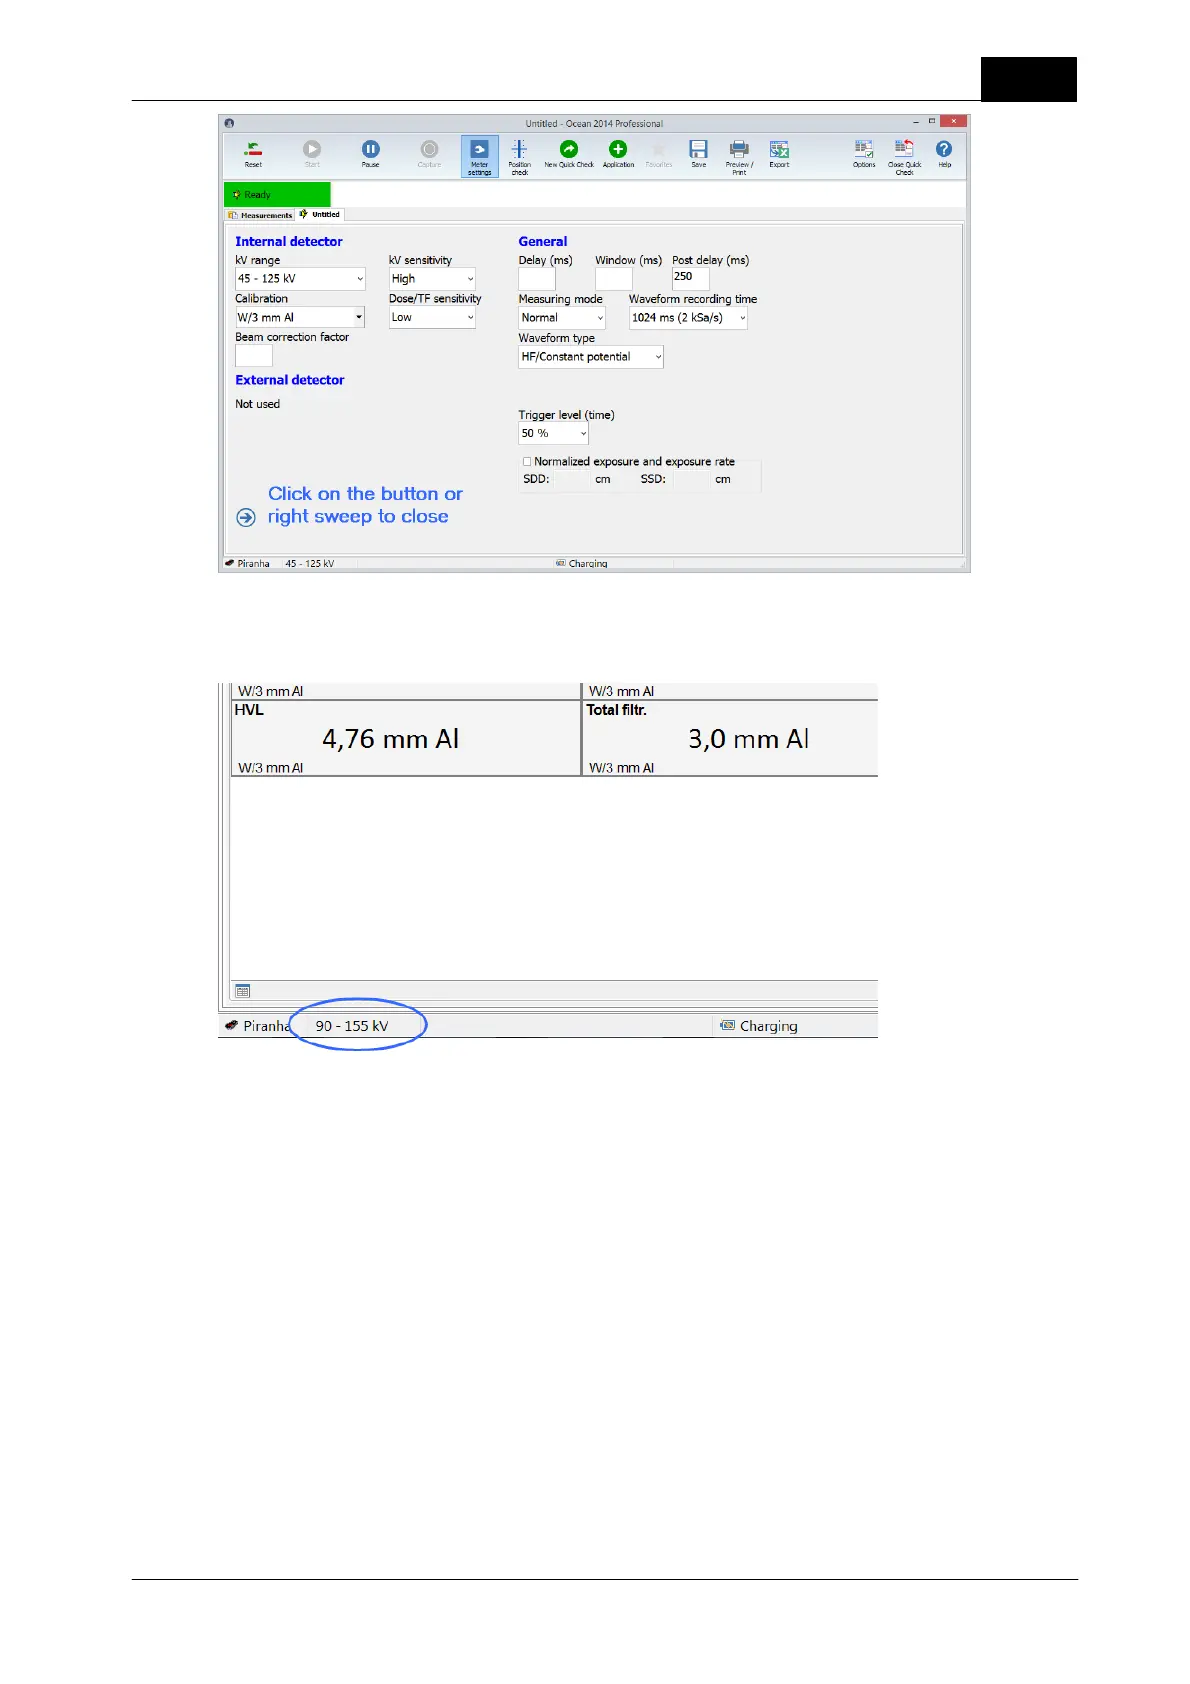Click the Post delay (ms) field
1190x1684 pixels.
click(x=691, y=278)
